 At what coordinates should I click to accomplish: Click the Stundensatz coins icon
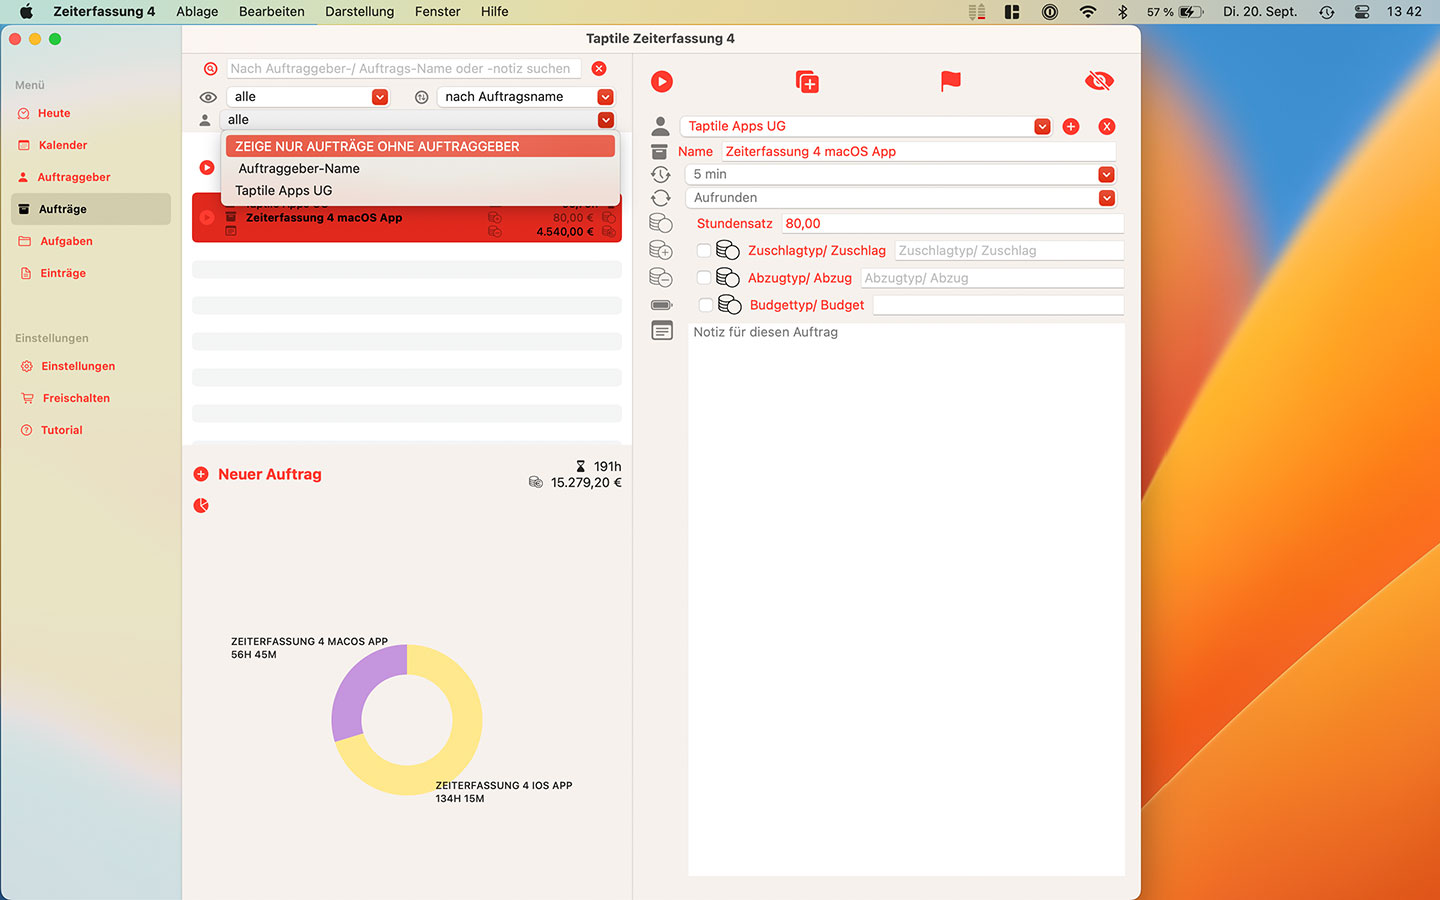(x=661, y=223)
